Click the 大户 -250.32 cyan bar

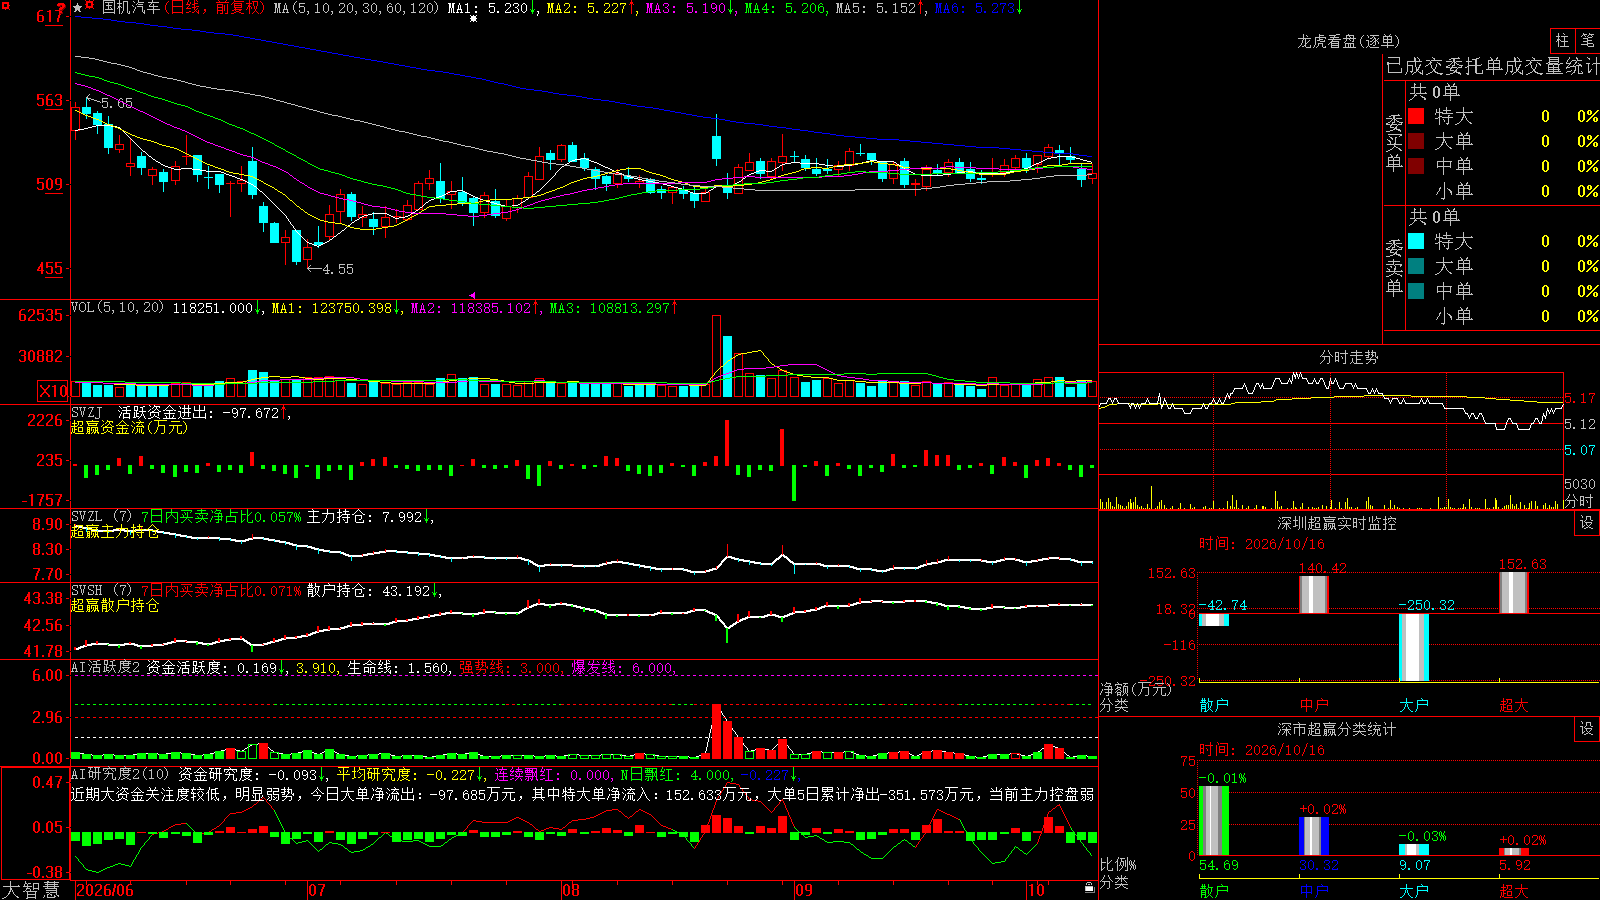coord(1414,647)
